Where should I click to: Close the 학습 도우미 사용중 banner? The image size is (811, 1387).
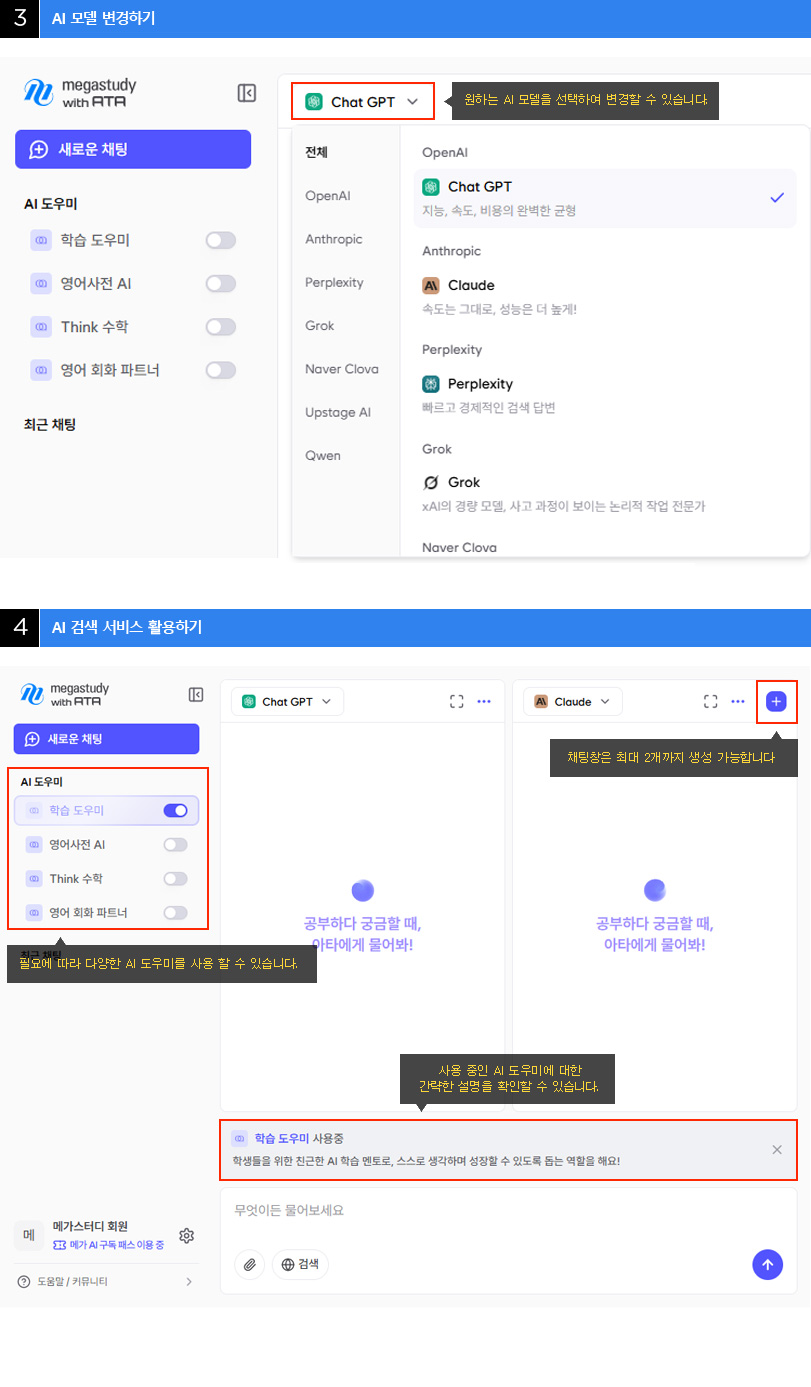point(777,1150)
